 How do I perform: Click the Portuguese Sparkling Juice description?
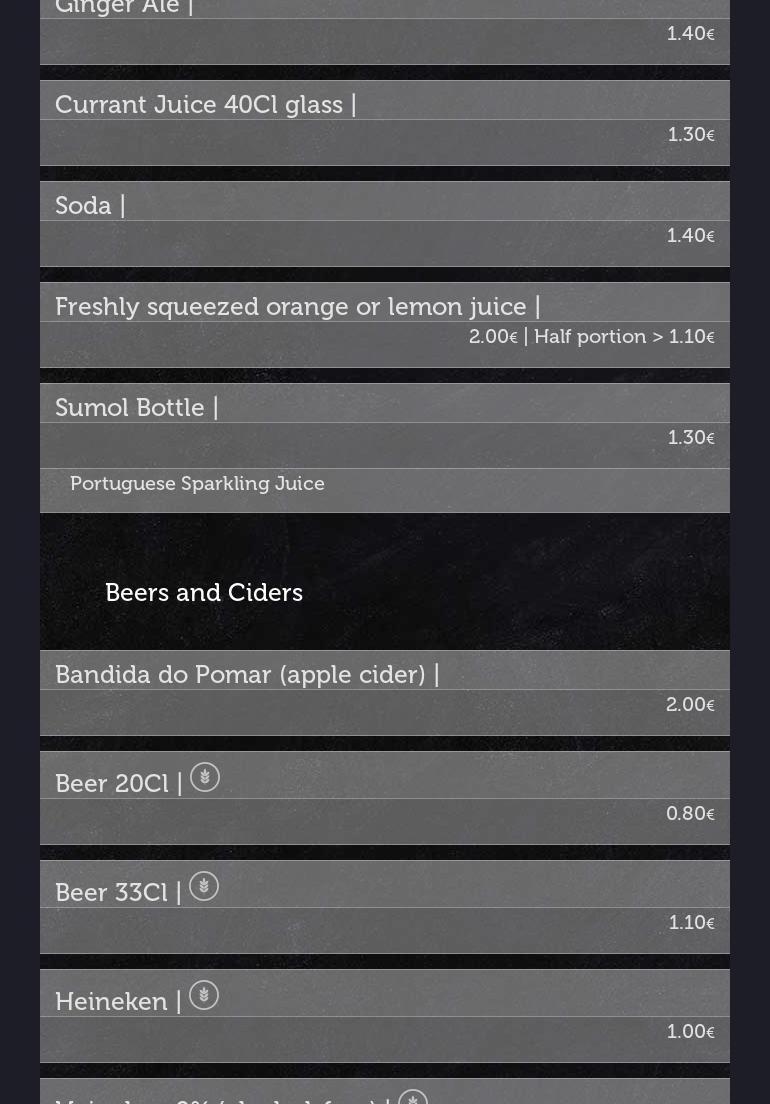coord(197,484)
